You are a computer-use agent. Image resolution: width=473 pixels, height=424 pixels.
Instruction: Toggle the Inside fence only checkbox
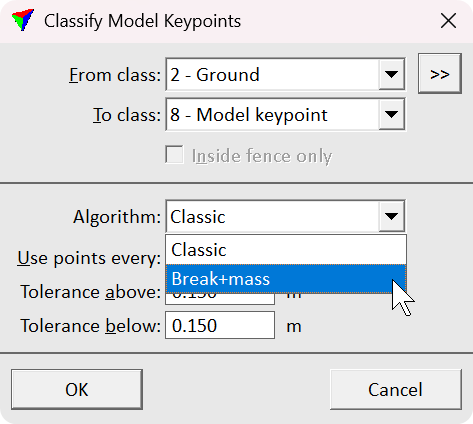click(174, 155)
